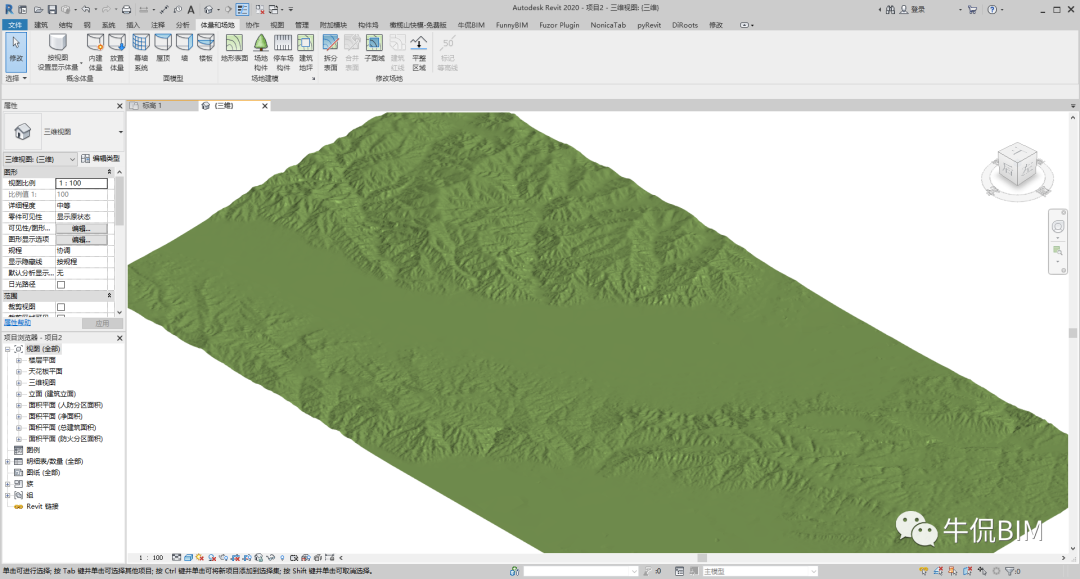Click the 视图比例 1:100 scale field
Image resolution: width=1080 pixels, height=579 pixels.
[x=81, y=183]
